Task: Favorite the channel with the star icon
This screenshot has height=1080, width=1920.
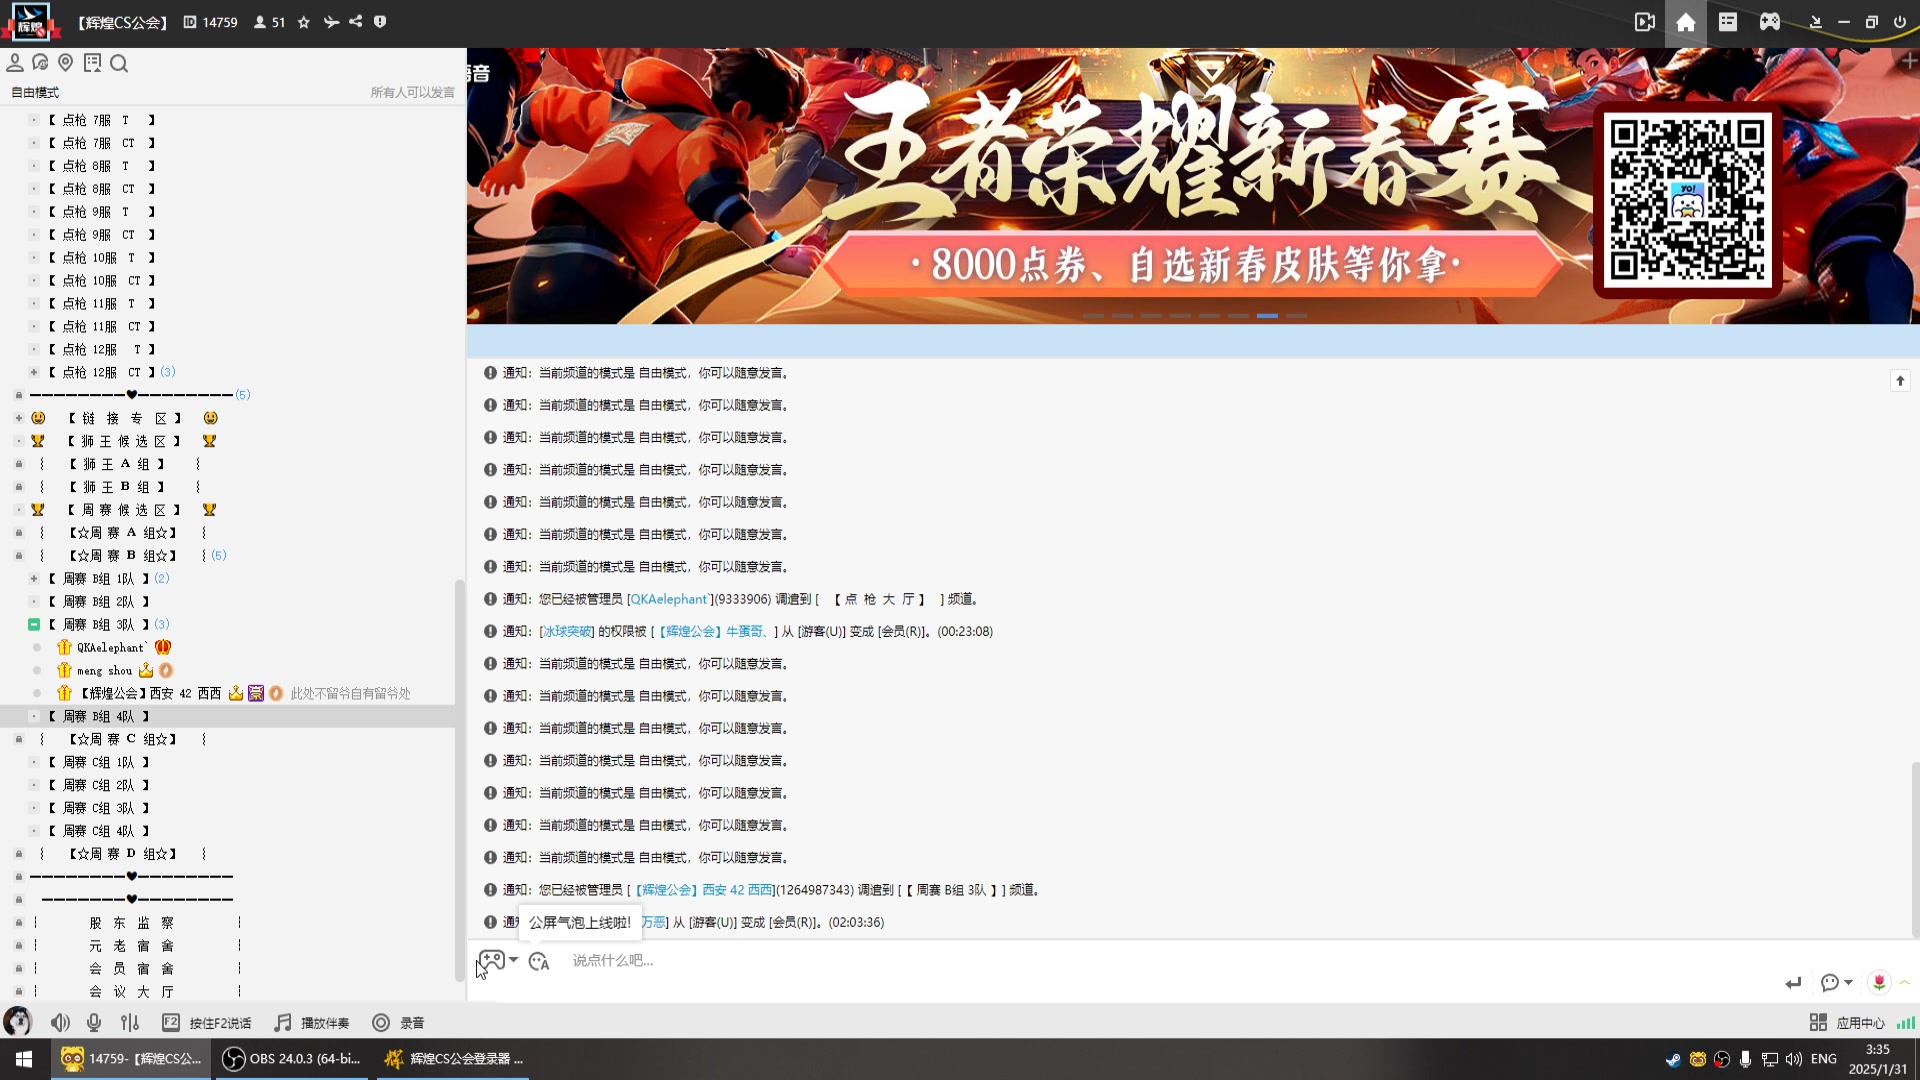Action: click(304, 22)
